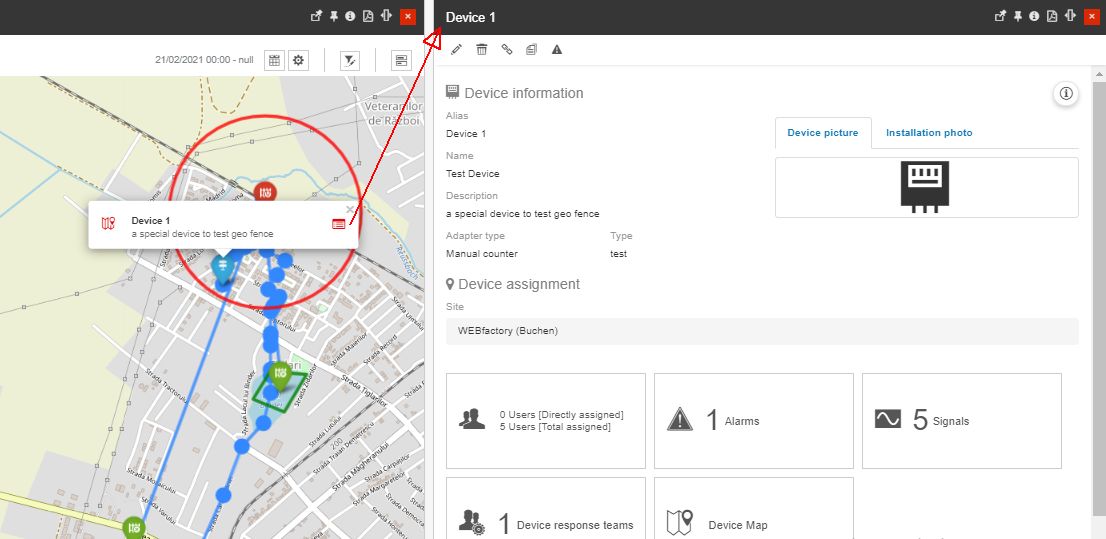Open the calendar date picker on map toolbar

click(273, 61)
